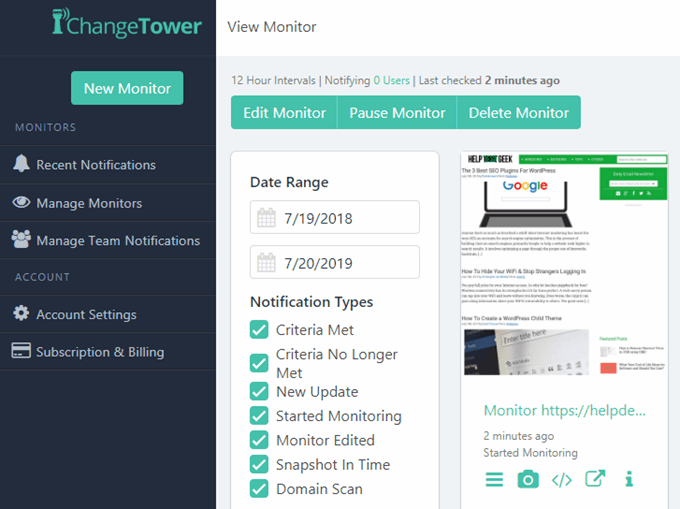This screenshot has width=680, height=509.
Task: Click the calendar icon for 7/20/2019 date
Action: (266, 262)
